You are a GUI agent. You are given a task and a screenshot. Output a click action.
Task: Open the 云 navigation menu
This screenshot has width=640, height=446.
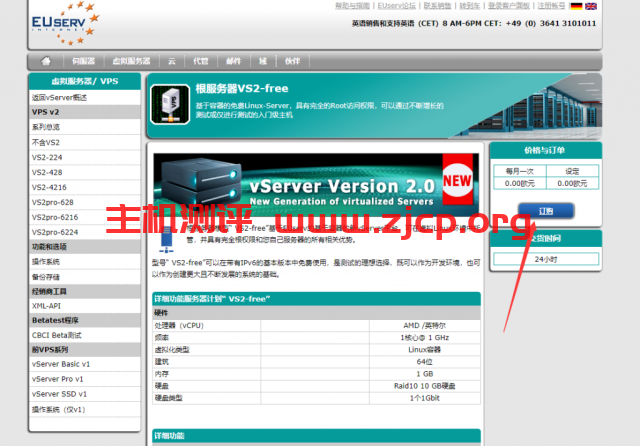[172, 61]
